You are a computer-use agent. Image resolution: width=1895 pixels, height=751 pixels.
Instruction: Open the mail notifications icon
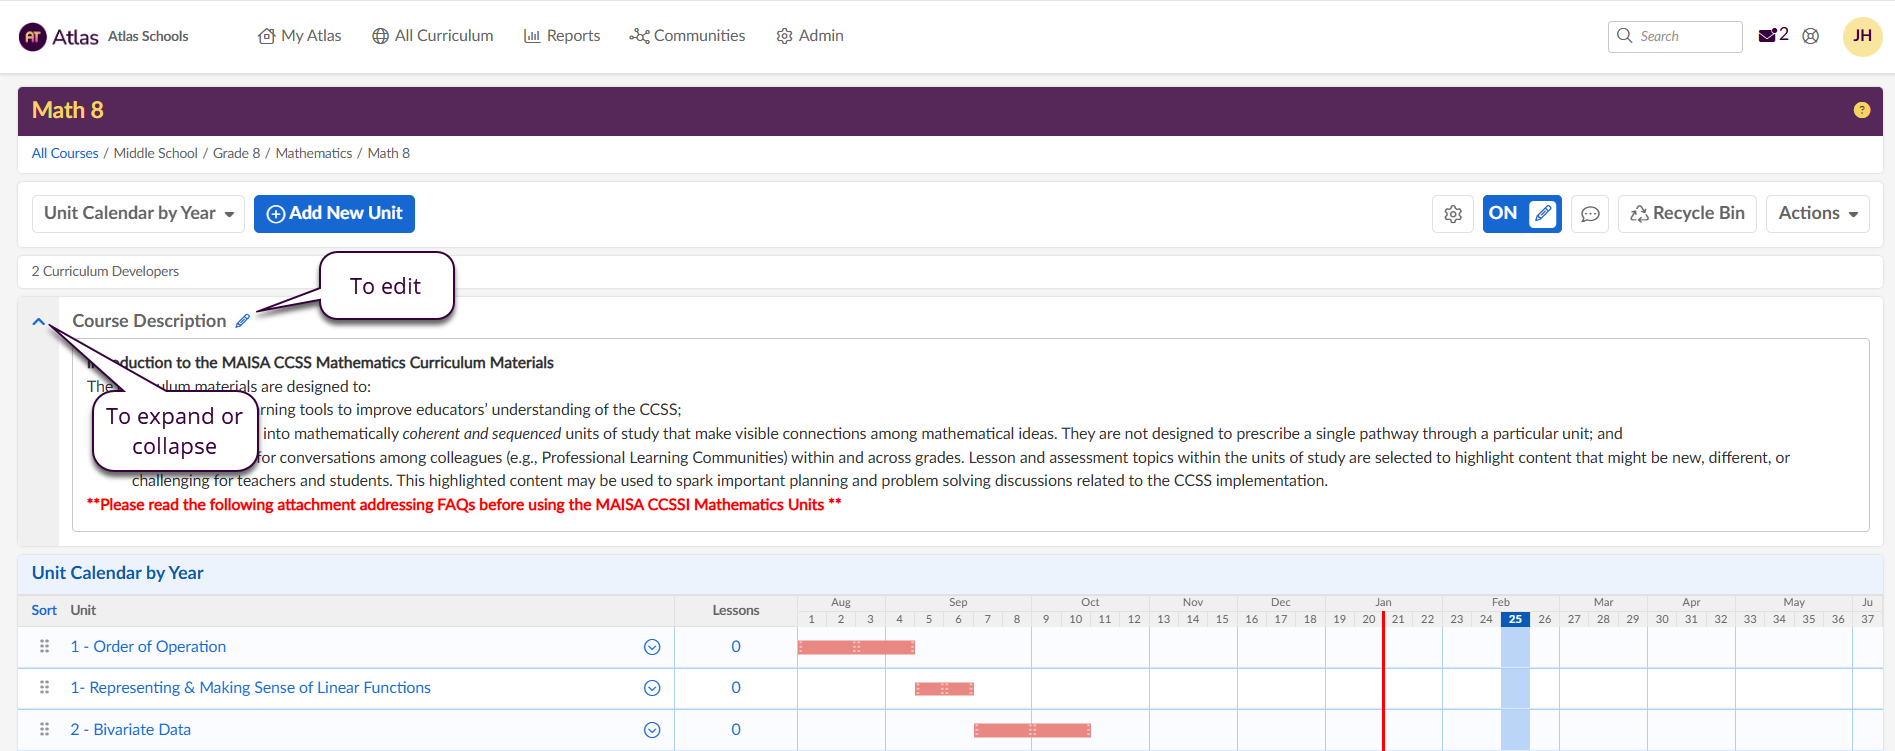[x=1768, y=36]
